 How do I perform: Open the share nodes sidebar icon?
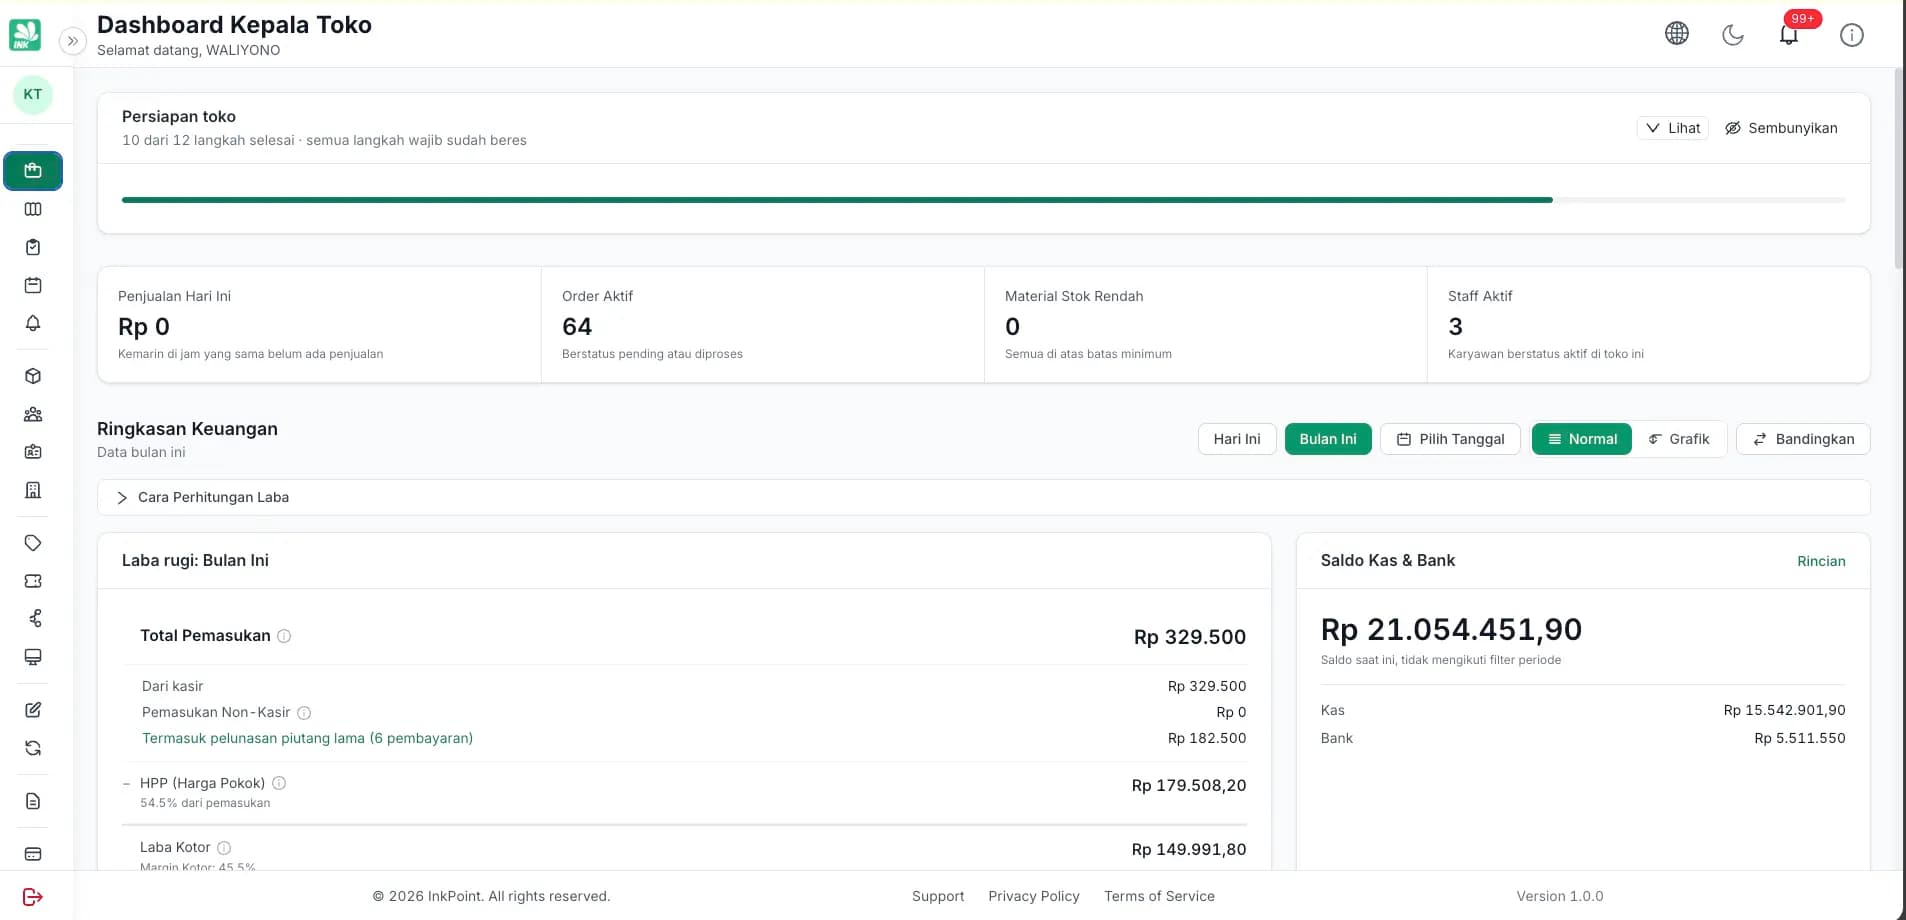click(33, 619)
